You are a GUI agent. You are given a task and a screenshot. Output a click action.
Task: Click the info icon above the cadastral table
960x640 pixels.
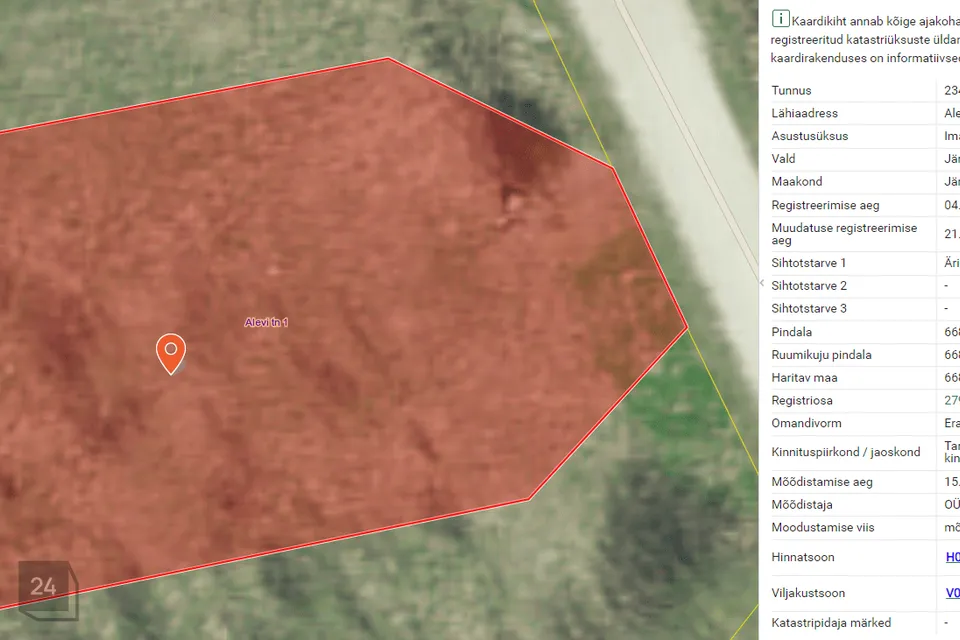coord(780,19)
